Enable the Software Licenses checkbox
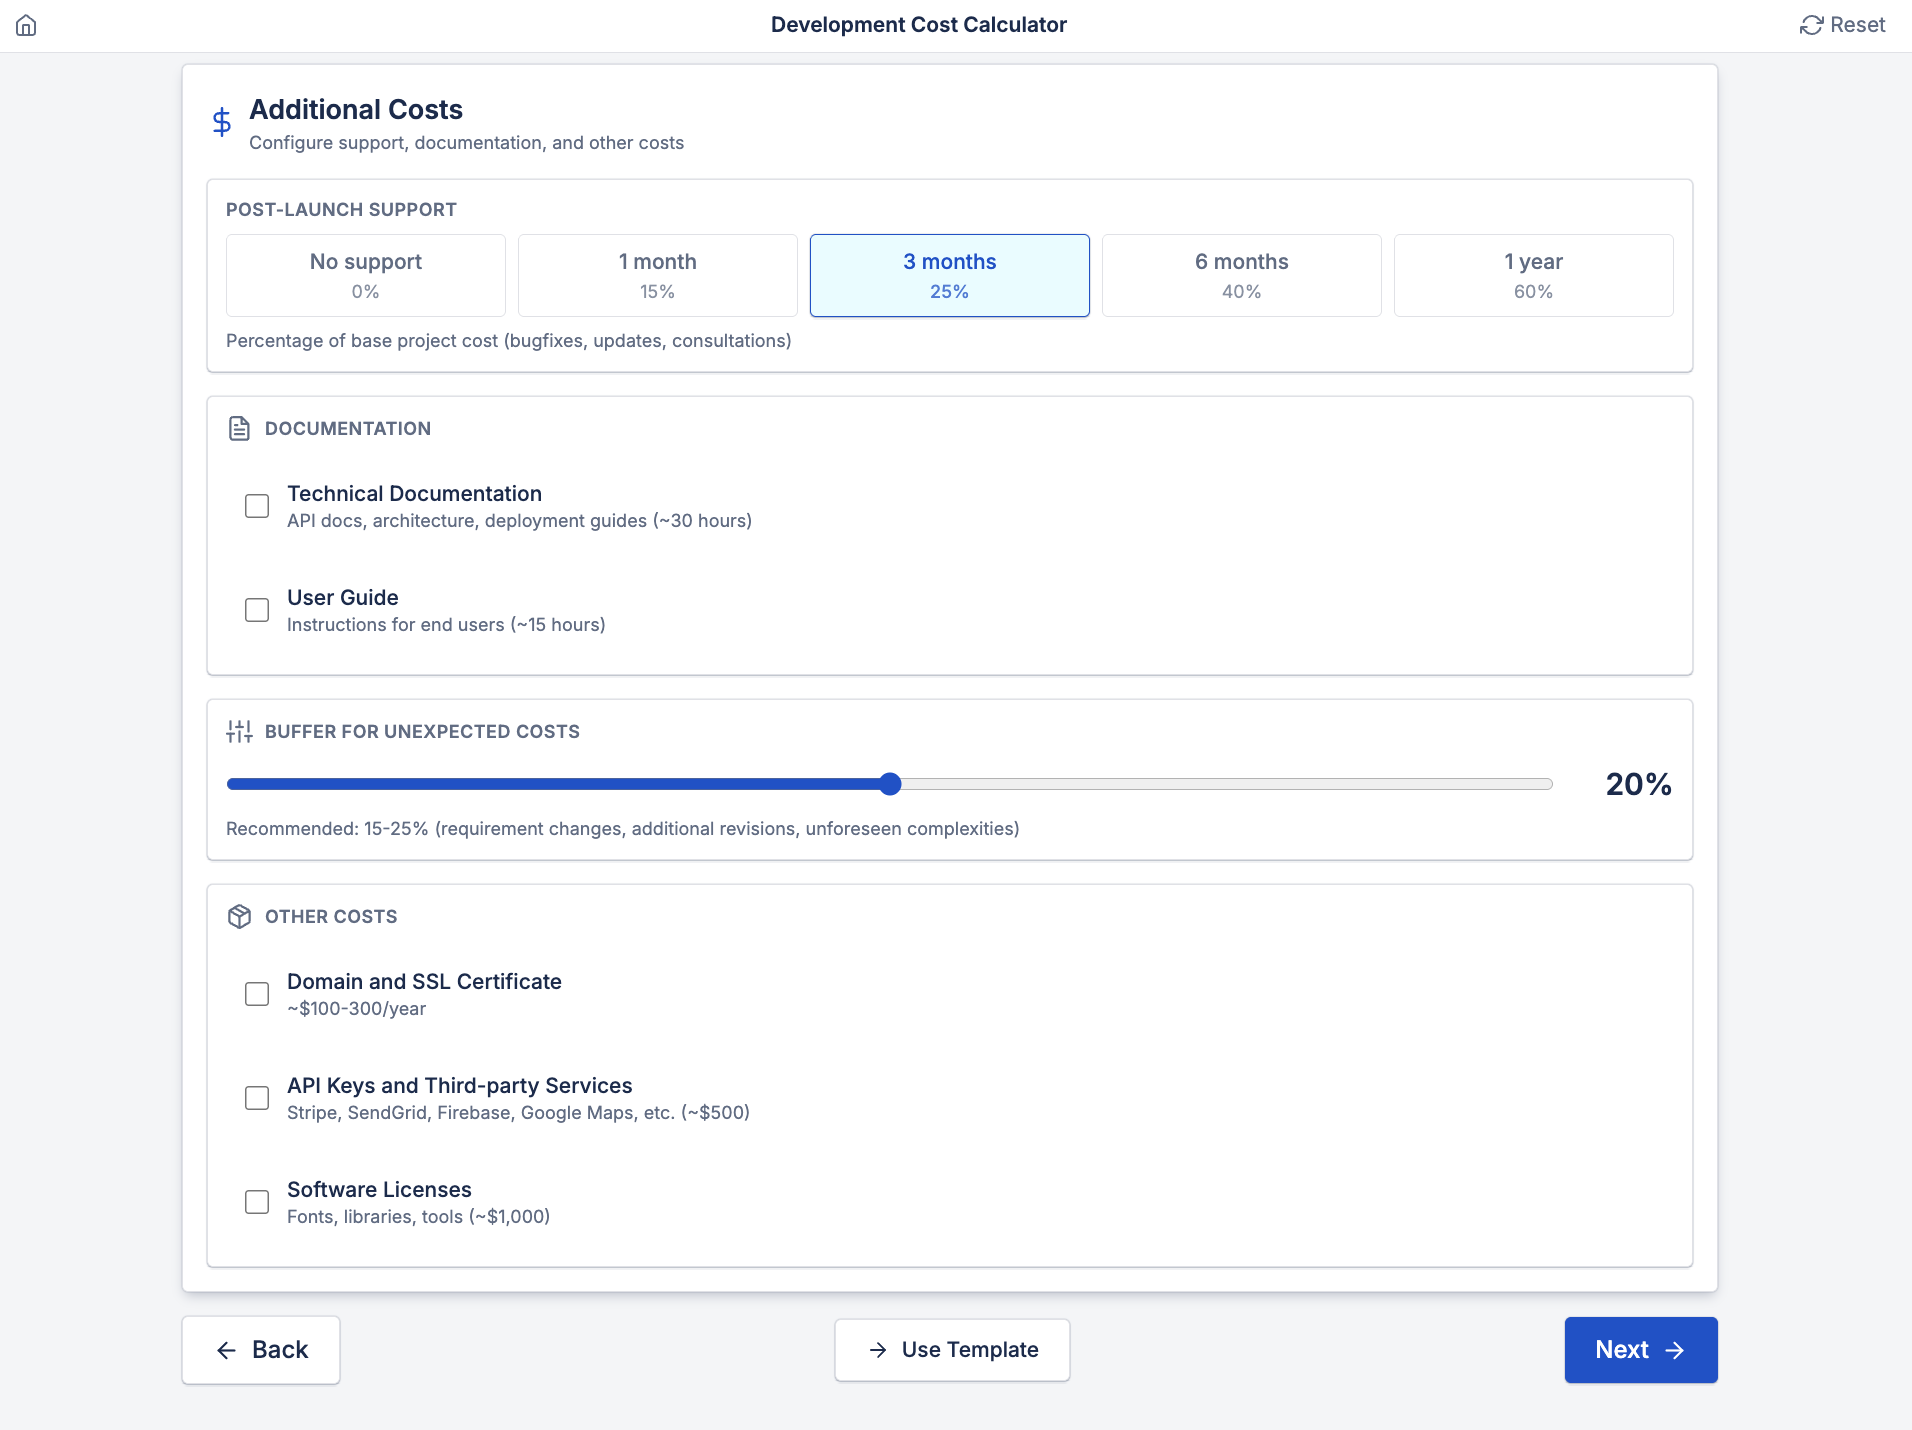The height and width of the screenshot is (1430, 1912). point(257,1201)
